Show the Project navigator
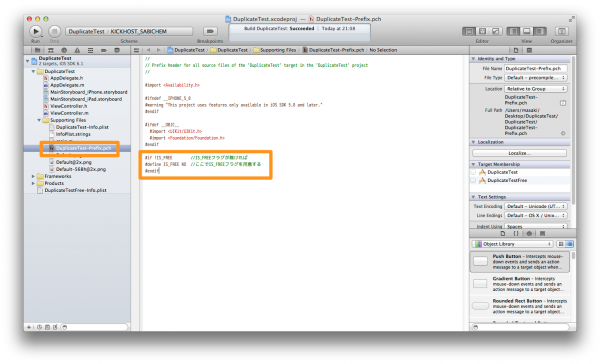This screenshot has width=600, height=364. tap(38, 50)
